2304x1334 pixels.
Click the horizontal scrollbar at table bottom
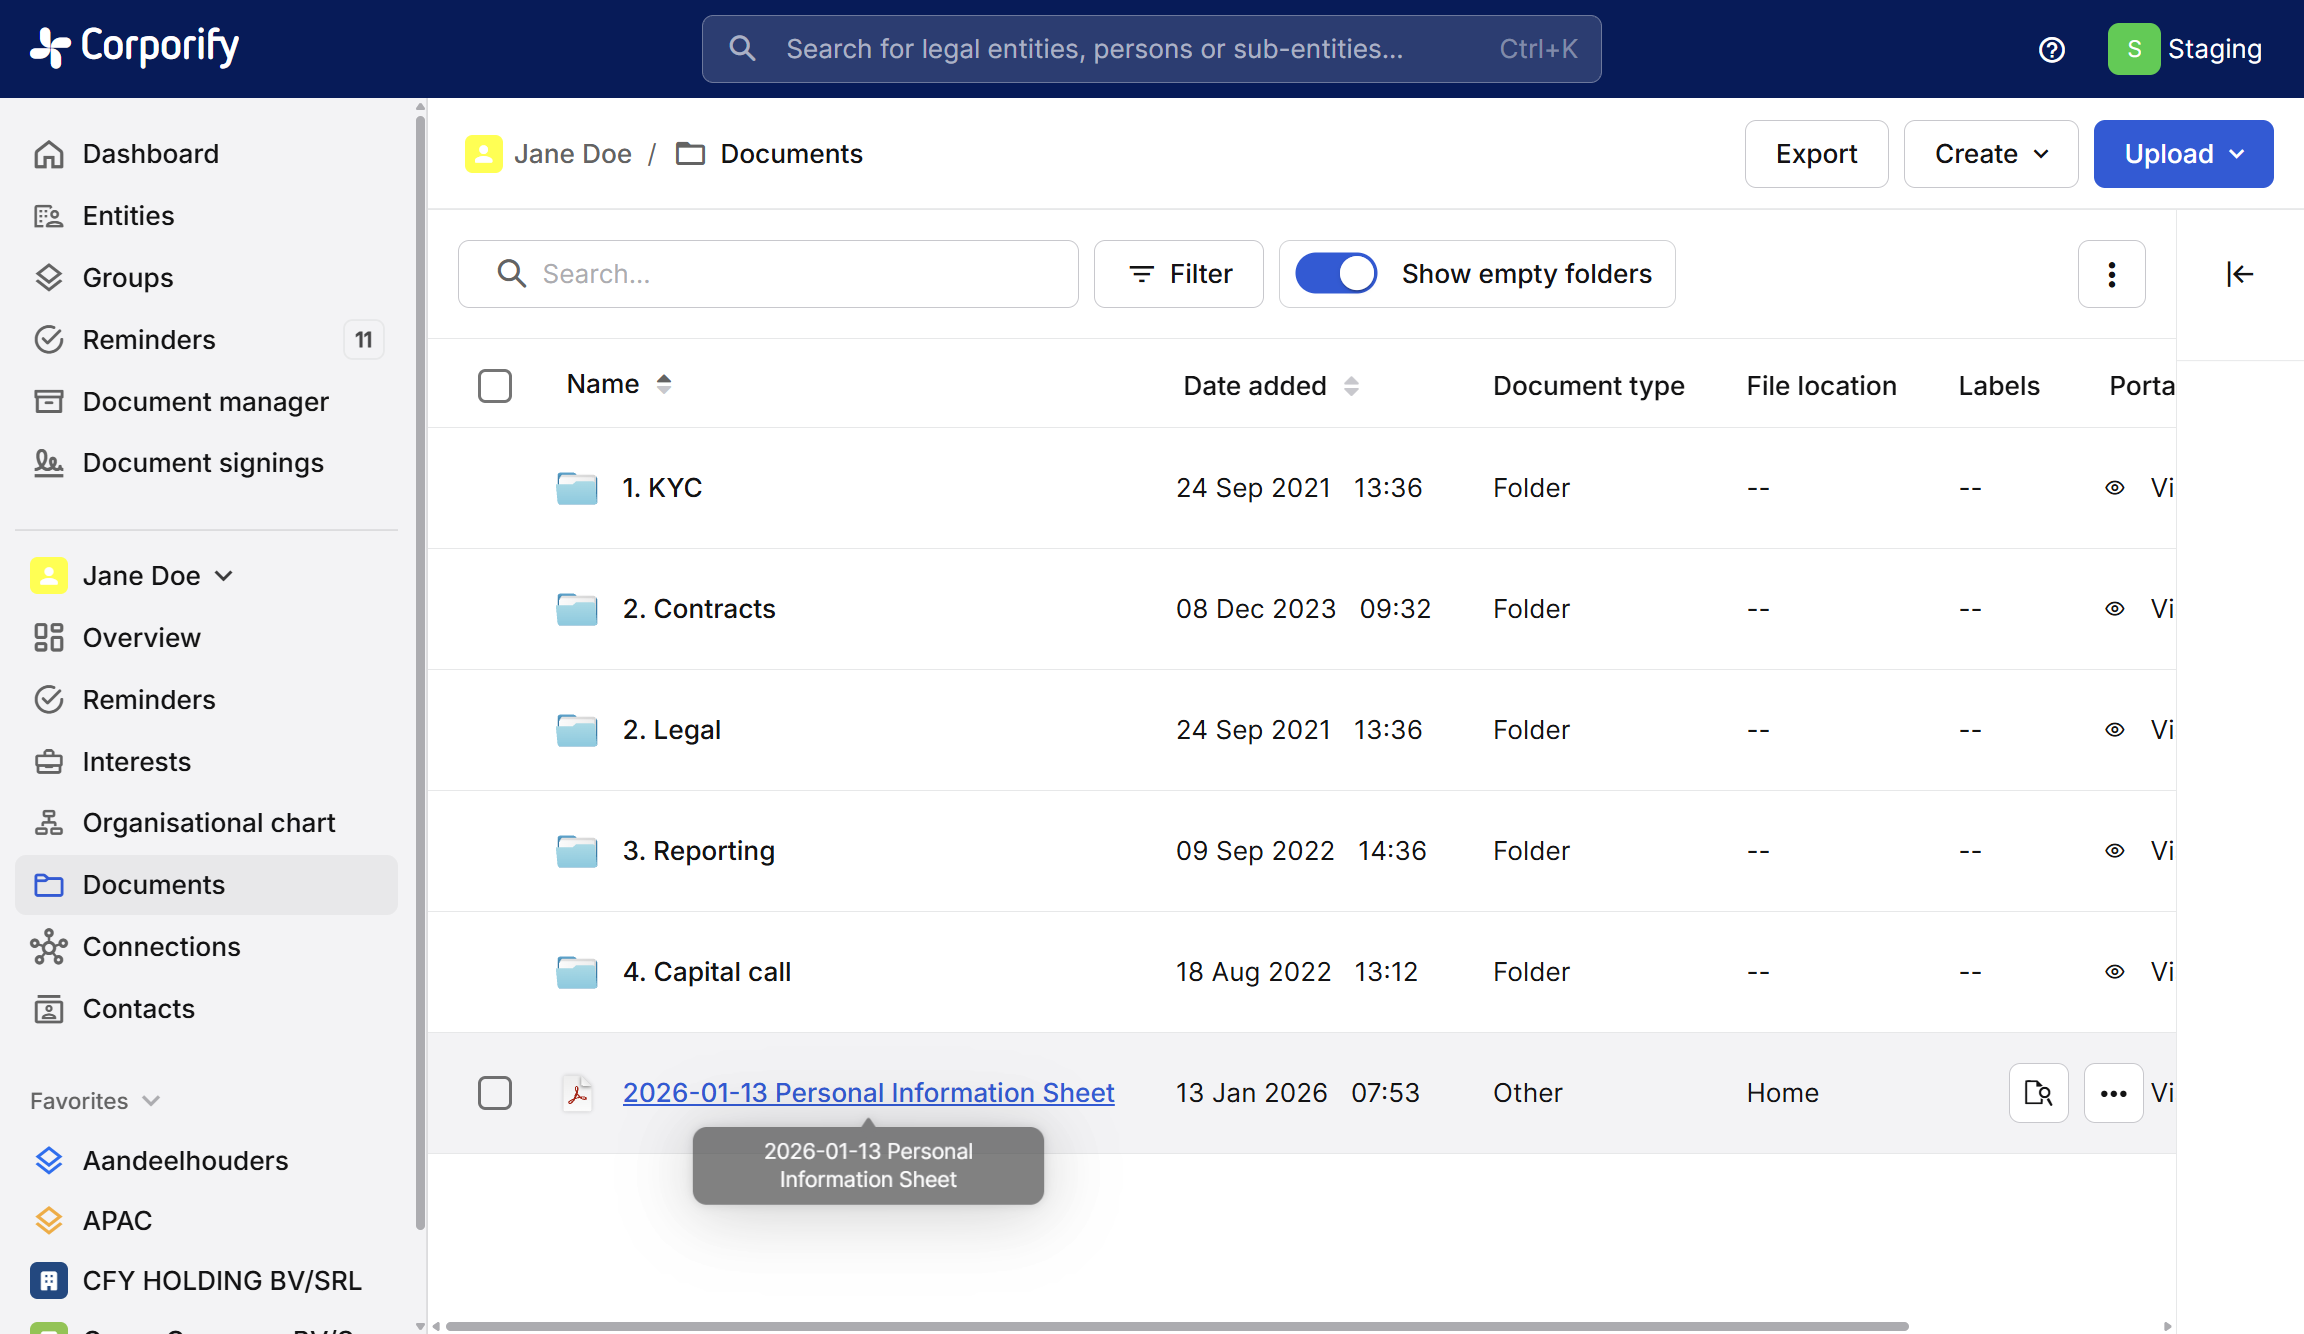[x=1176, y=1326]
